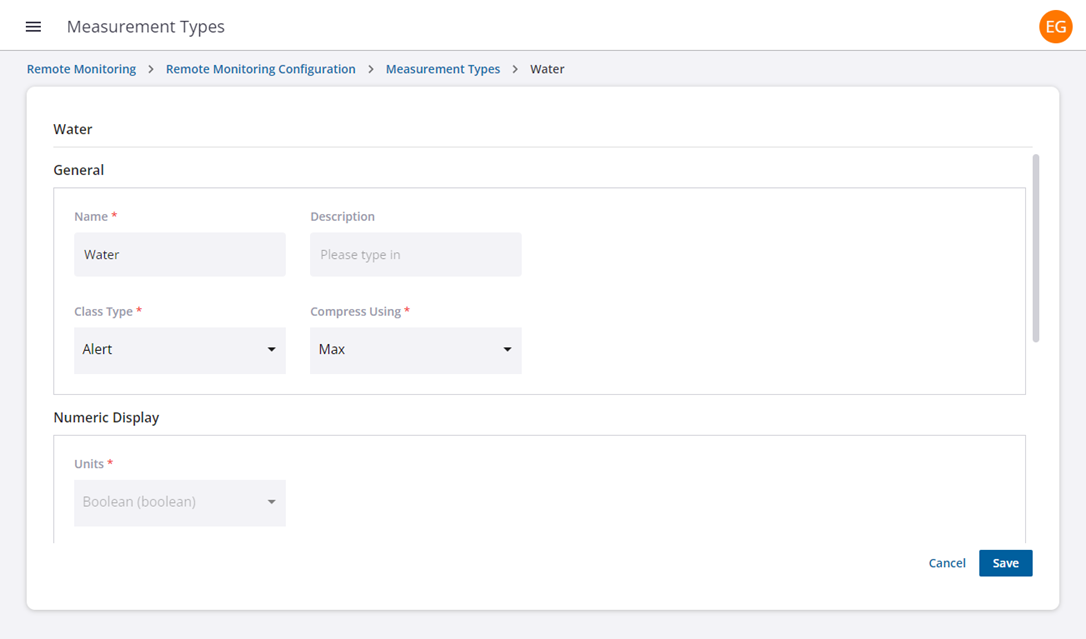This screenshot has height=639, width=1086.
Task: Click the General section heading
Action: 79,170
